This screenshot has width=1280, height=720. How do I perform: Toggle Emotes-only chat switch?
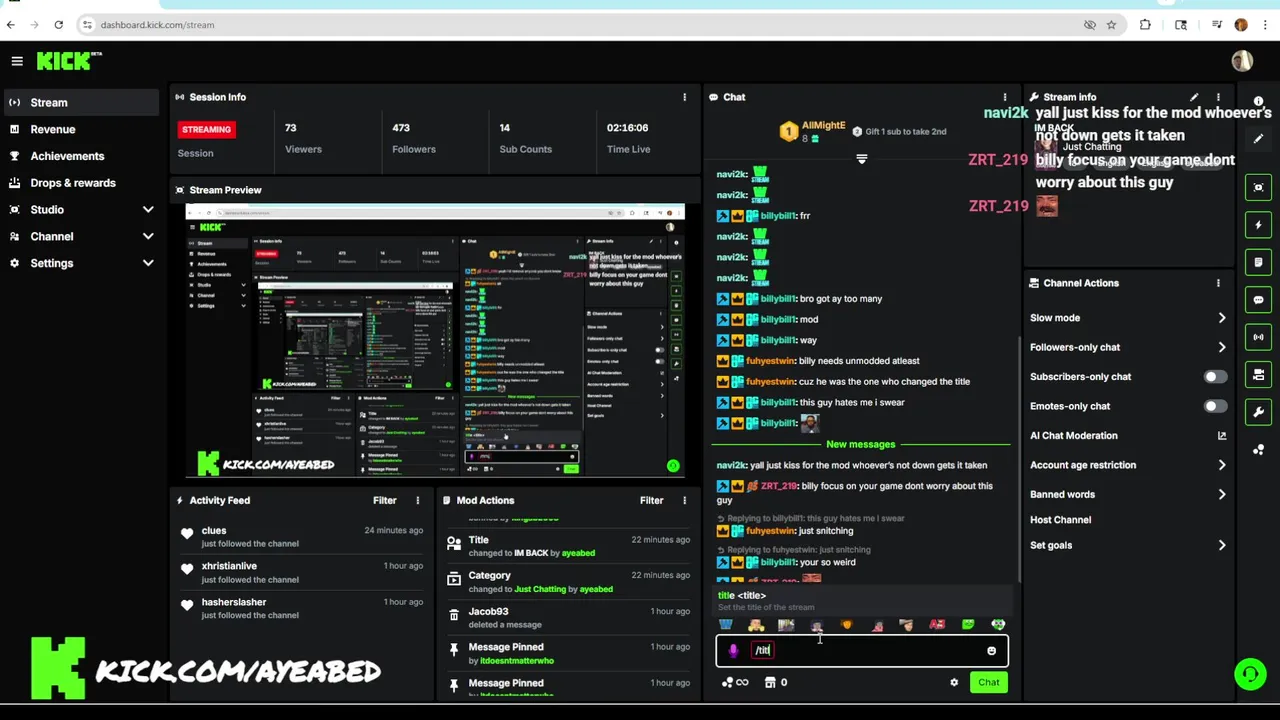1215,406
